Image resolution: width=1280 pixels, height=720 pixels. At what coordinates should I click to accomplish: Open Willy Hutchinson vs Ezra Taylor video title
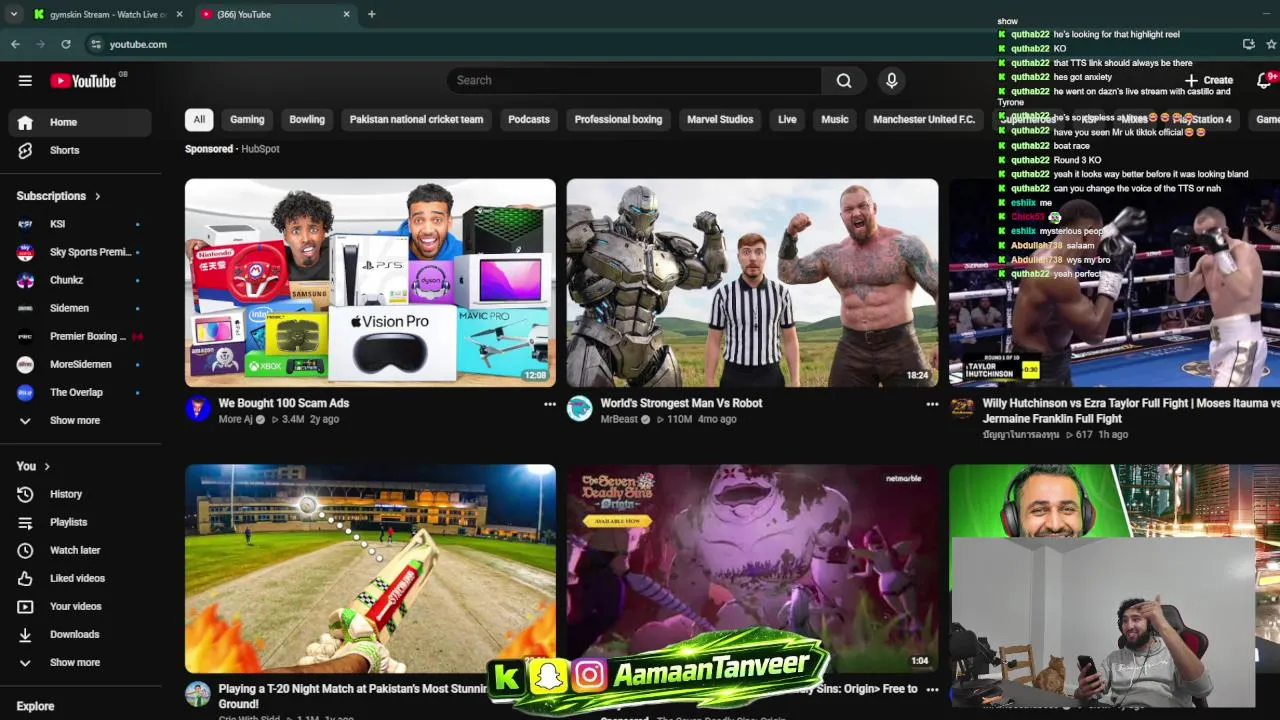point(1131,411)
